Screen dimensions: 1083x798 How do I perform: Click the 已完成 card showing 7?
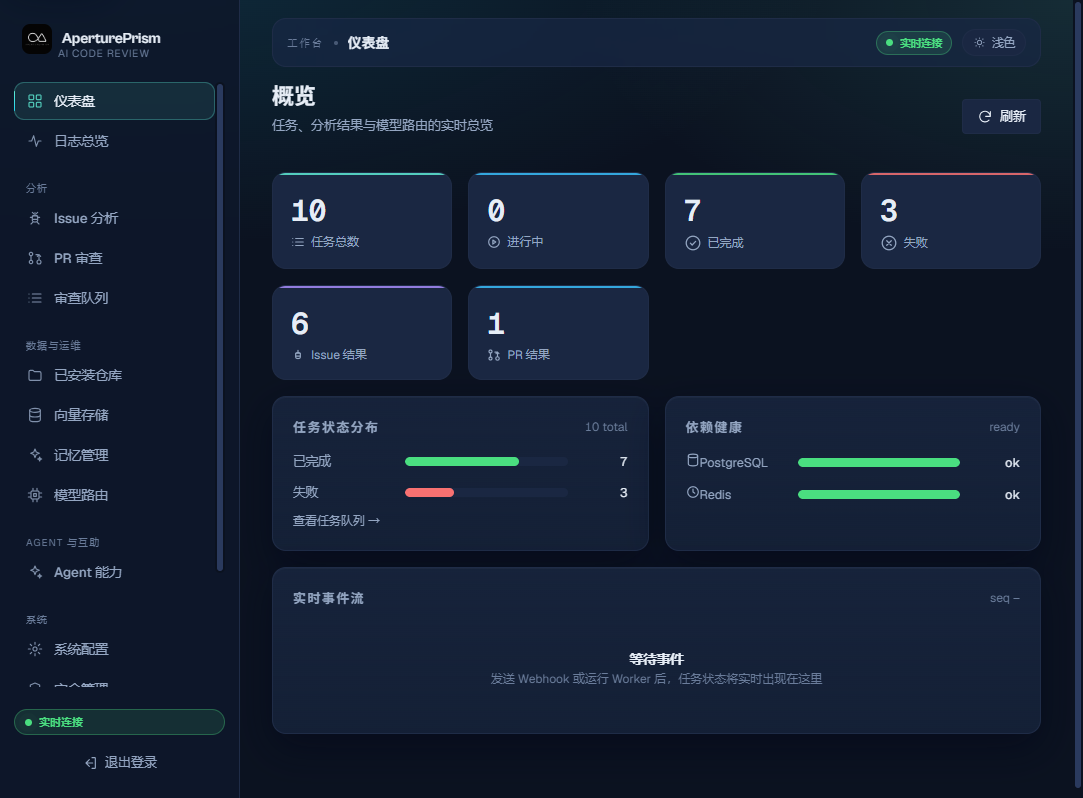click(755, 221)
